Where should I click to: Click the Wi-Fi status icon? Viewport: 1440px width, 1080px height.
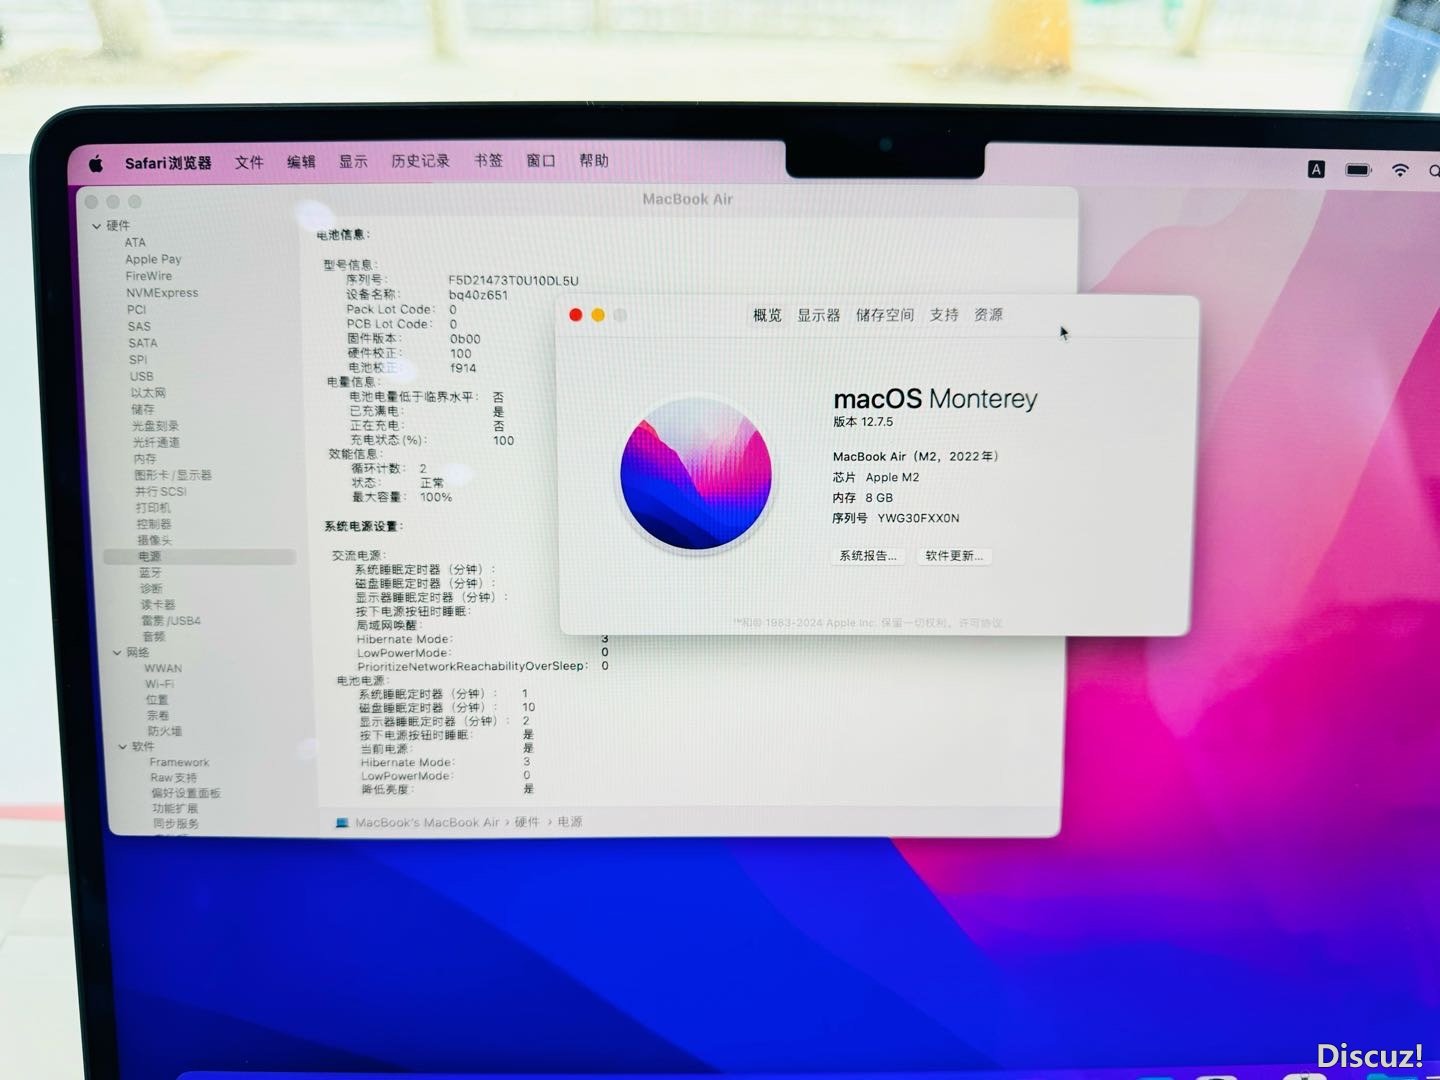pos(1400,171)
